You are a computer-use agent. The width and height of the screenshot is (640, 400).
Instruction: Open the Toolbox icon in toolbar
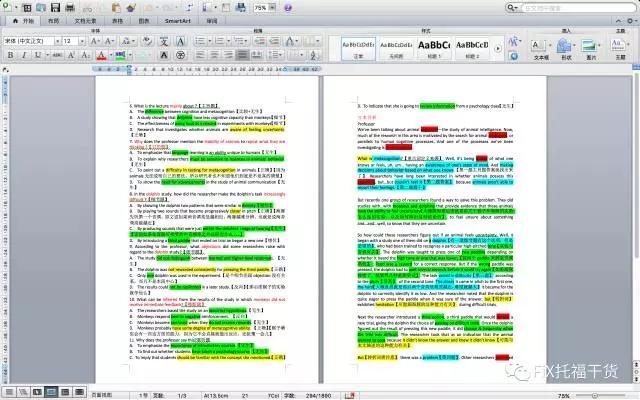226,7
